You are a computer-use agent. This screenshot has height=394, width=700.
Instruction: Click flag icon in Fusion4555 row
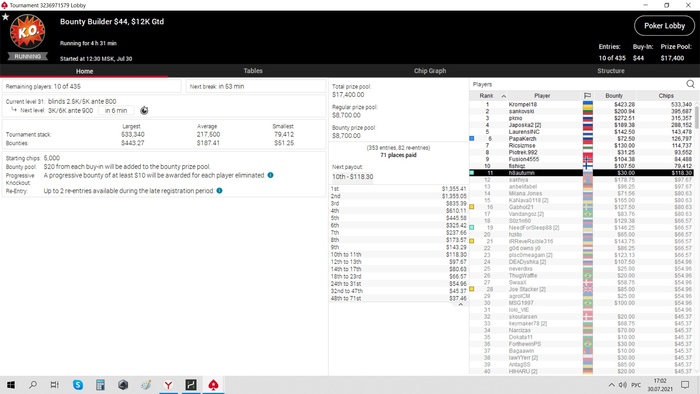pos(588,159)
